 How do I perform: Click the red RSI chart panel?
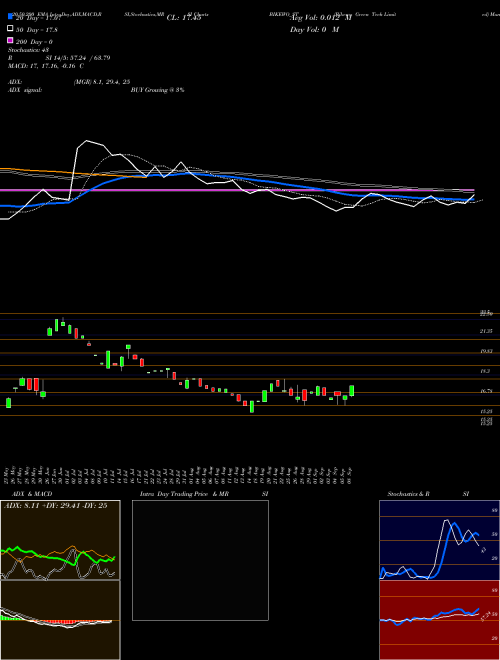(x=439, y=620)
